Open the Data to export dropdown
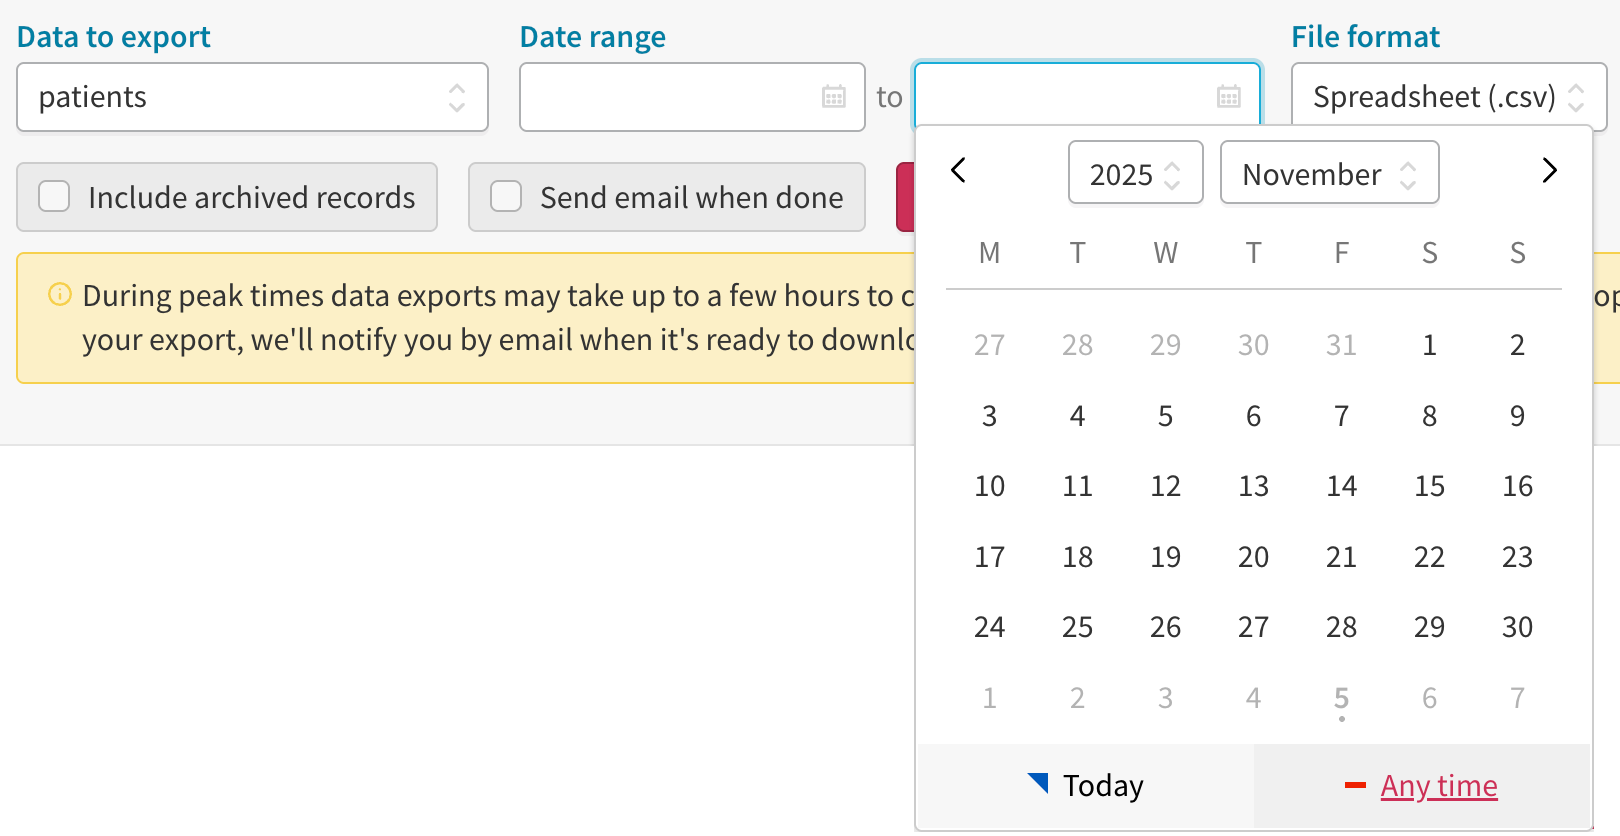Viewport: 1620px width, 836px height. click(252, 97)
